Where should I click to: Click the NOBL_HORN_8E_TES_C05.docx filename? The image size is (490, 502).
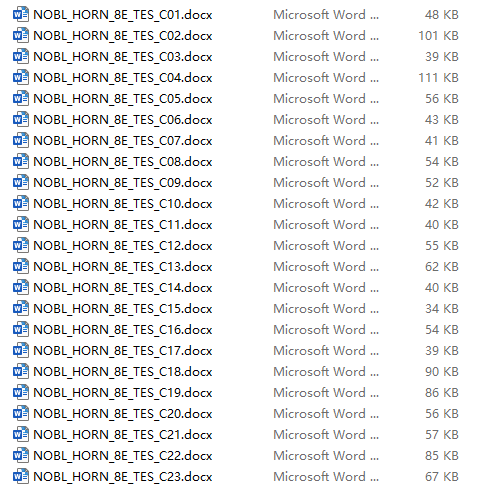(123, 99)
